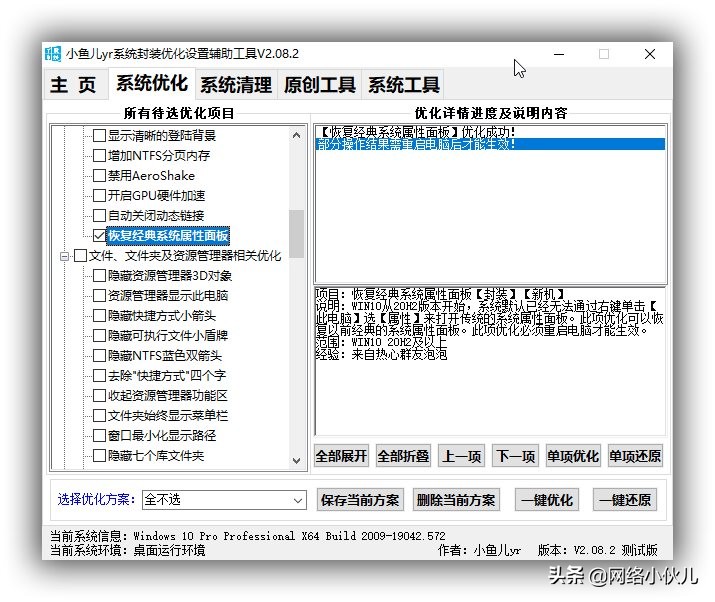The image size is (715, 602).
Task: Check 自动关闭动态链接 option
Action: pos(99,215)
